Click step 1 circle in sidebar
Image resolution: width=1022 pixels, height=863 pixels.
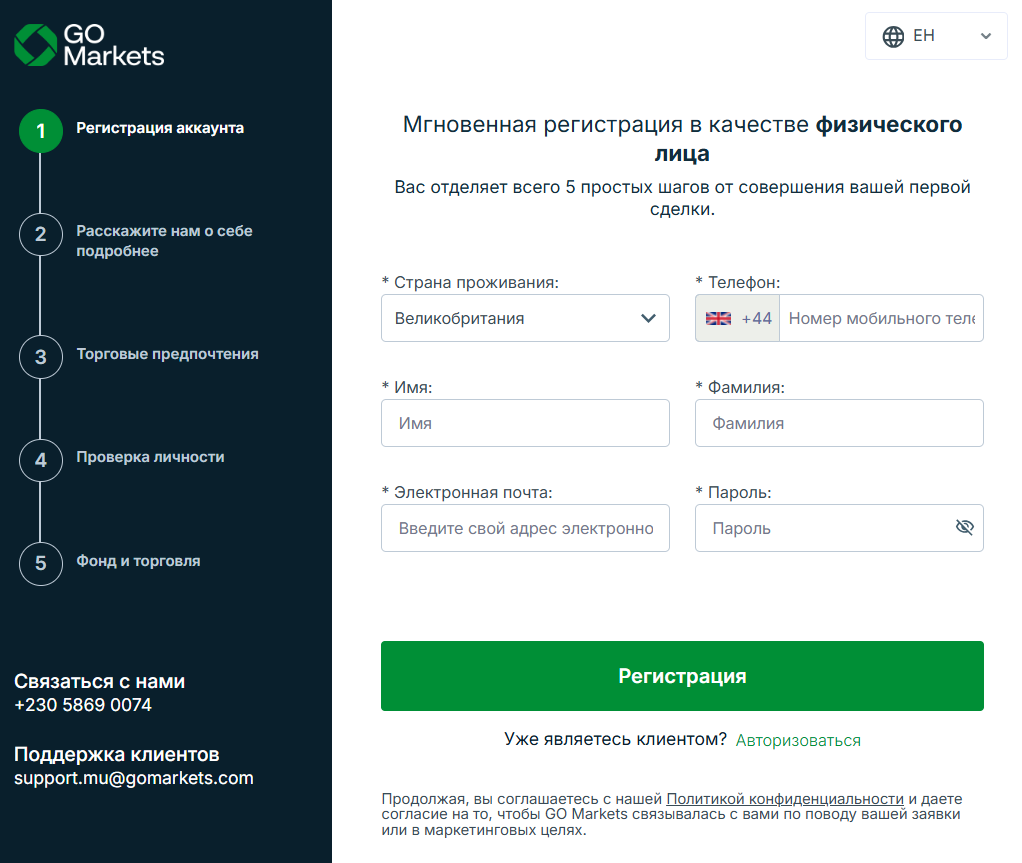pyautogui.click(x=40, y=131)
